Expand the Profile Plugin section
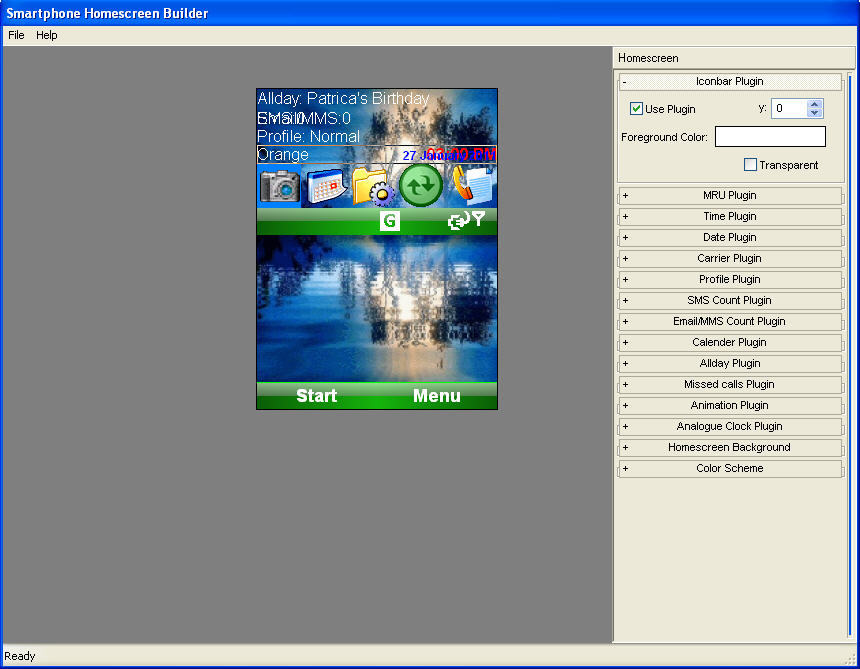 [729, 280]
